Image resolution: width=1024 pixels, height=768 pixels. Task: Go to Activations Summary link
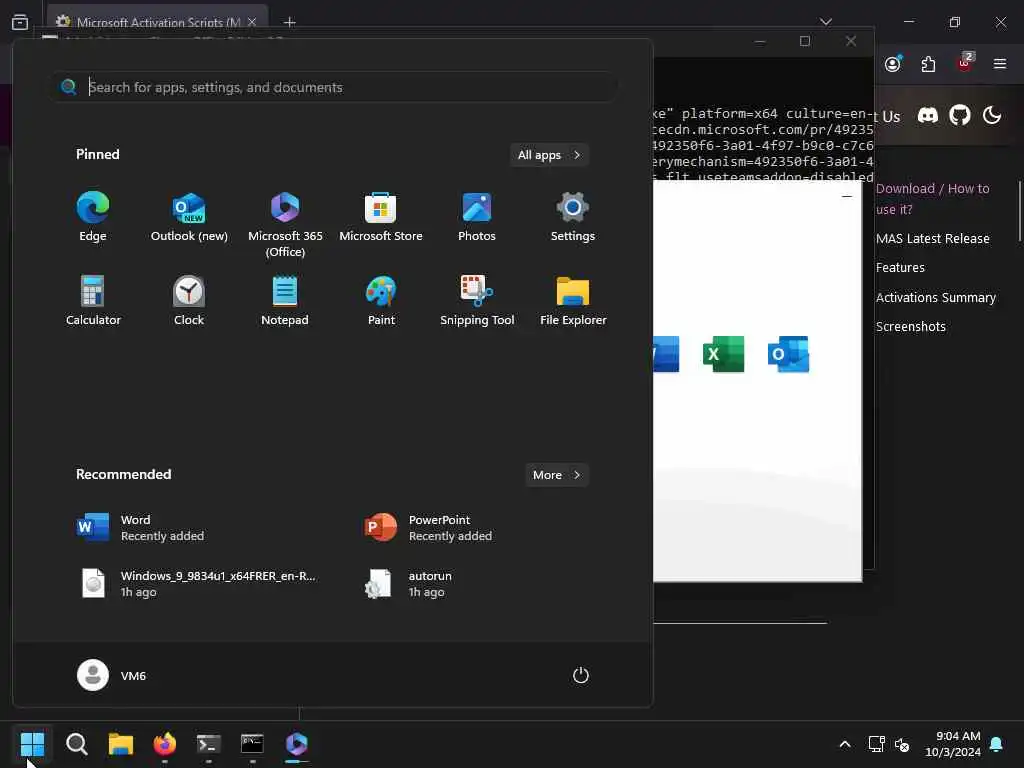click(x=935, y=297)
